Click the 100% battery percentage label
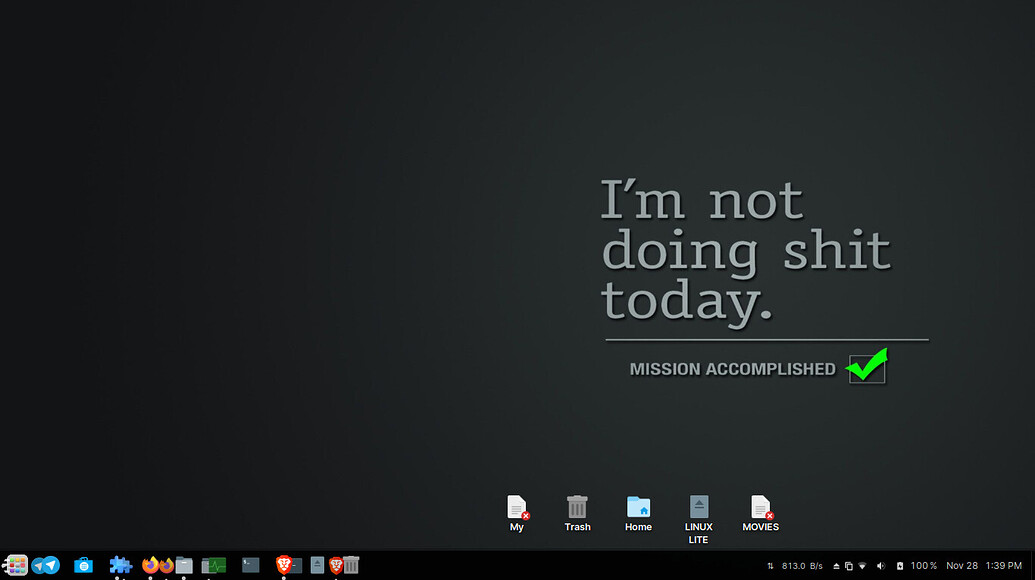Viewport: 1035px width, 580px height. 923,565
